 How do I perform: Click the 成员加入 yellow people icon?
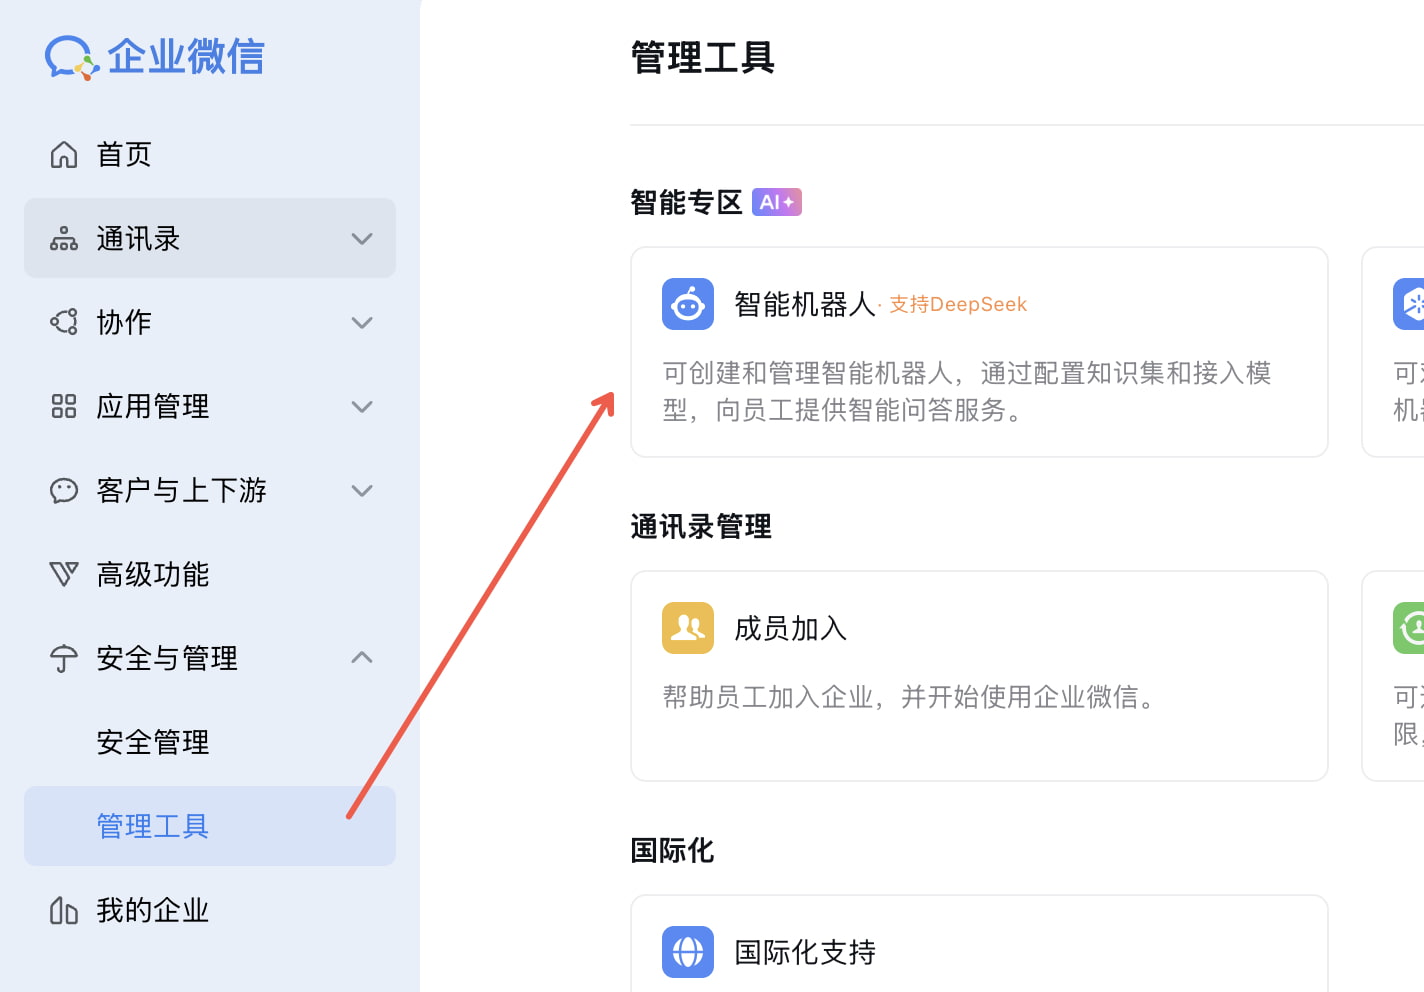click(688, 628)
